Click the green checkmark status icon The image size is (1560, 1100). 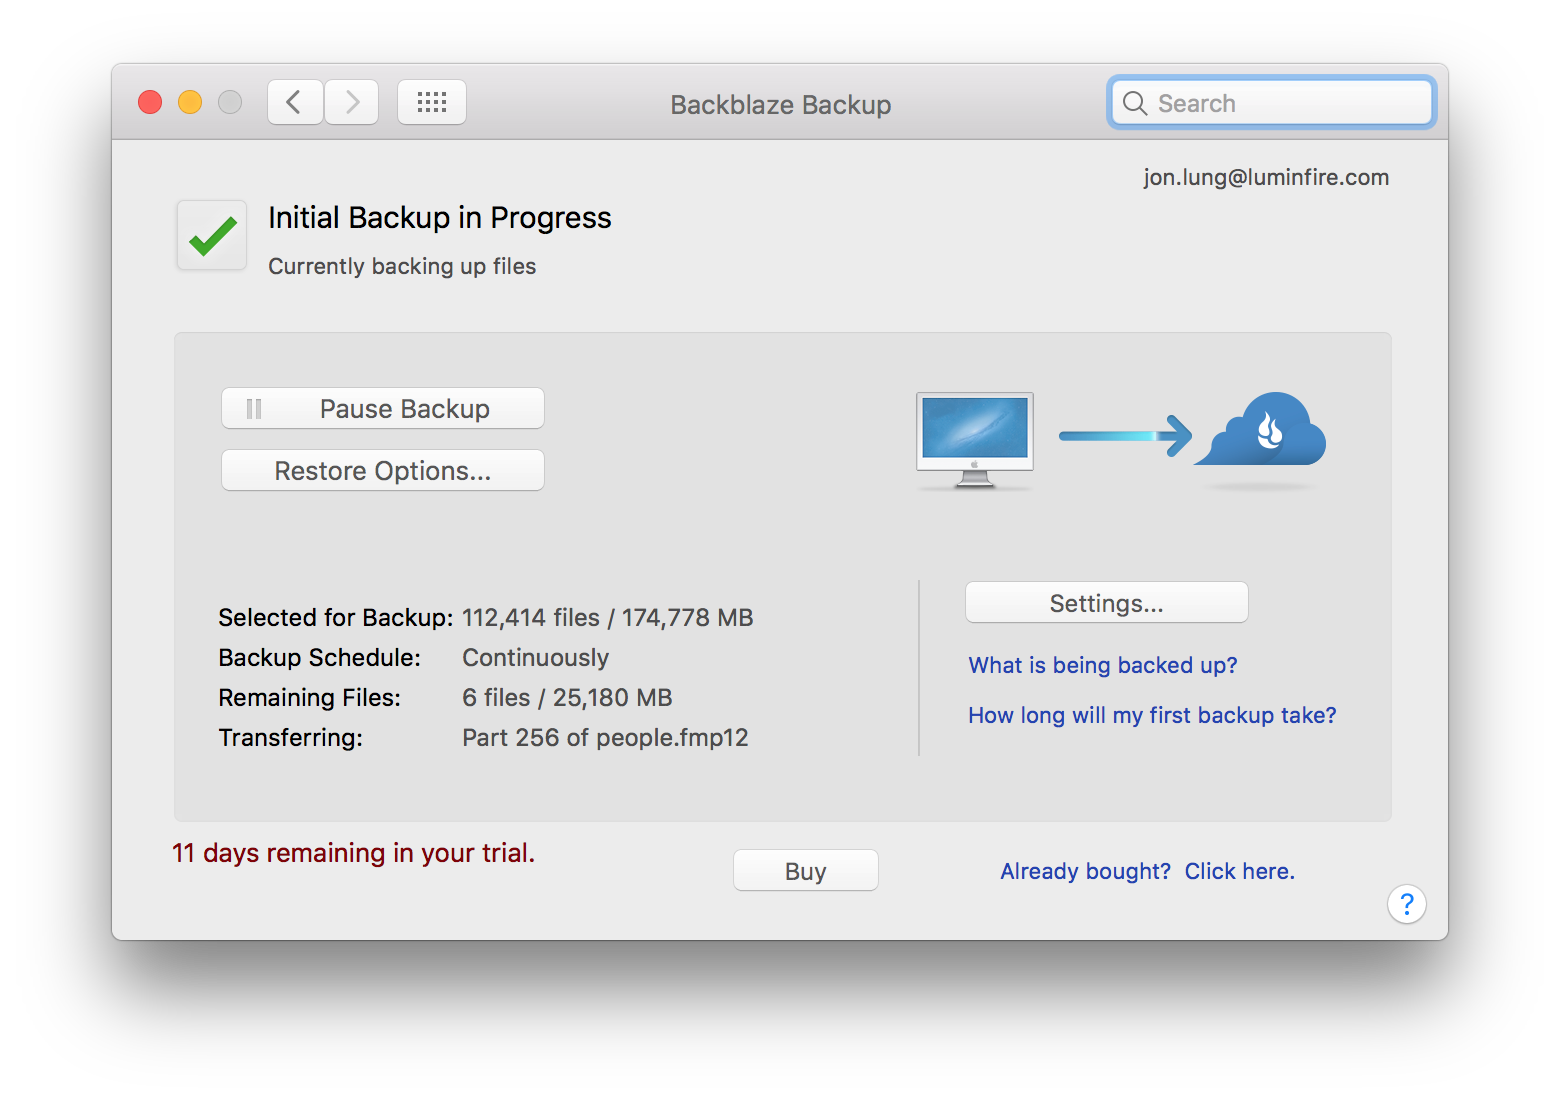(212, 235)
